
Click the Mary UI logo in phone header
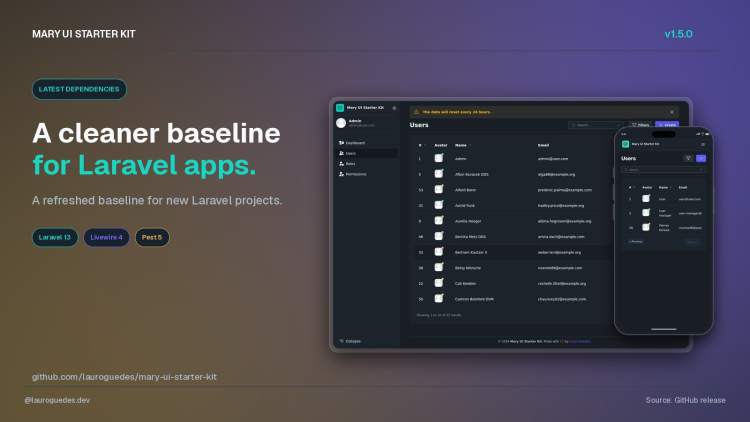point(625,144)
